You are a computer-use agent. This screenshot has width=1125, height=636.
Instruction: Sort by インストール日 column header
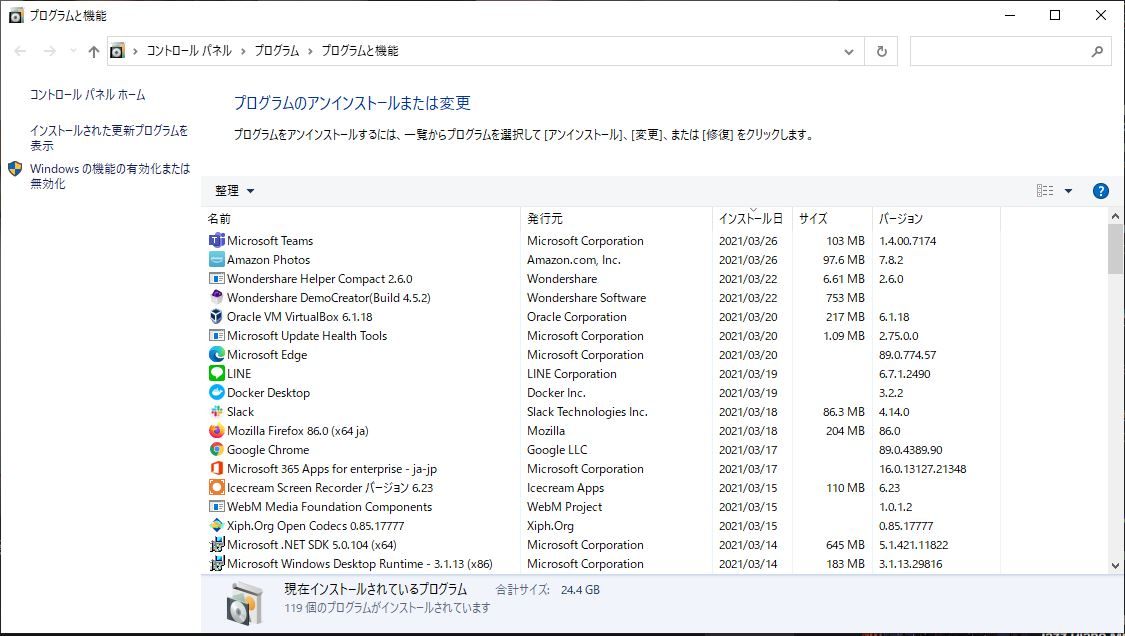coord(752,218)
